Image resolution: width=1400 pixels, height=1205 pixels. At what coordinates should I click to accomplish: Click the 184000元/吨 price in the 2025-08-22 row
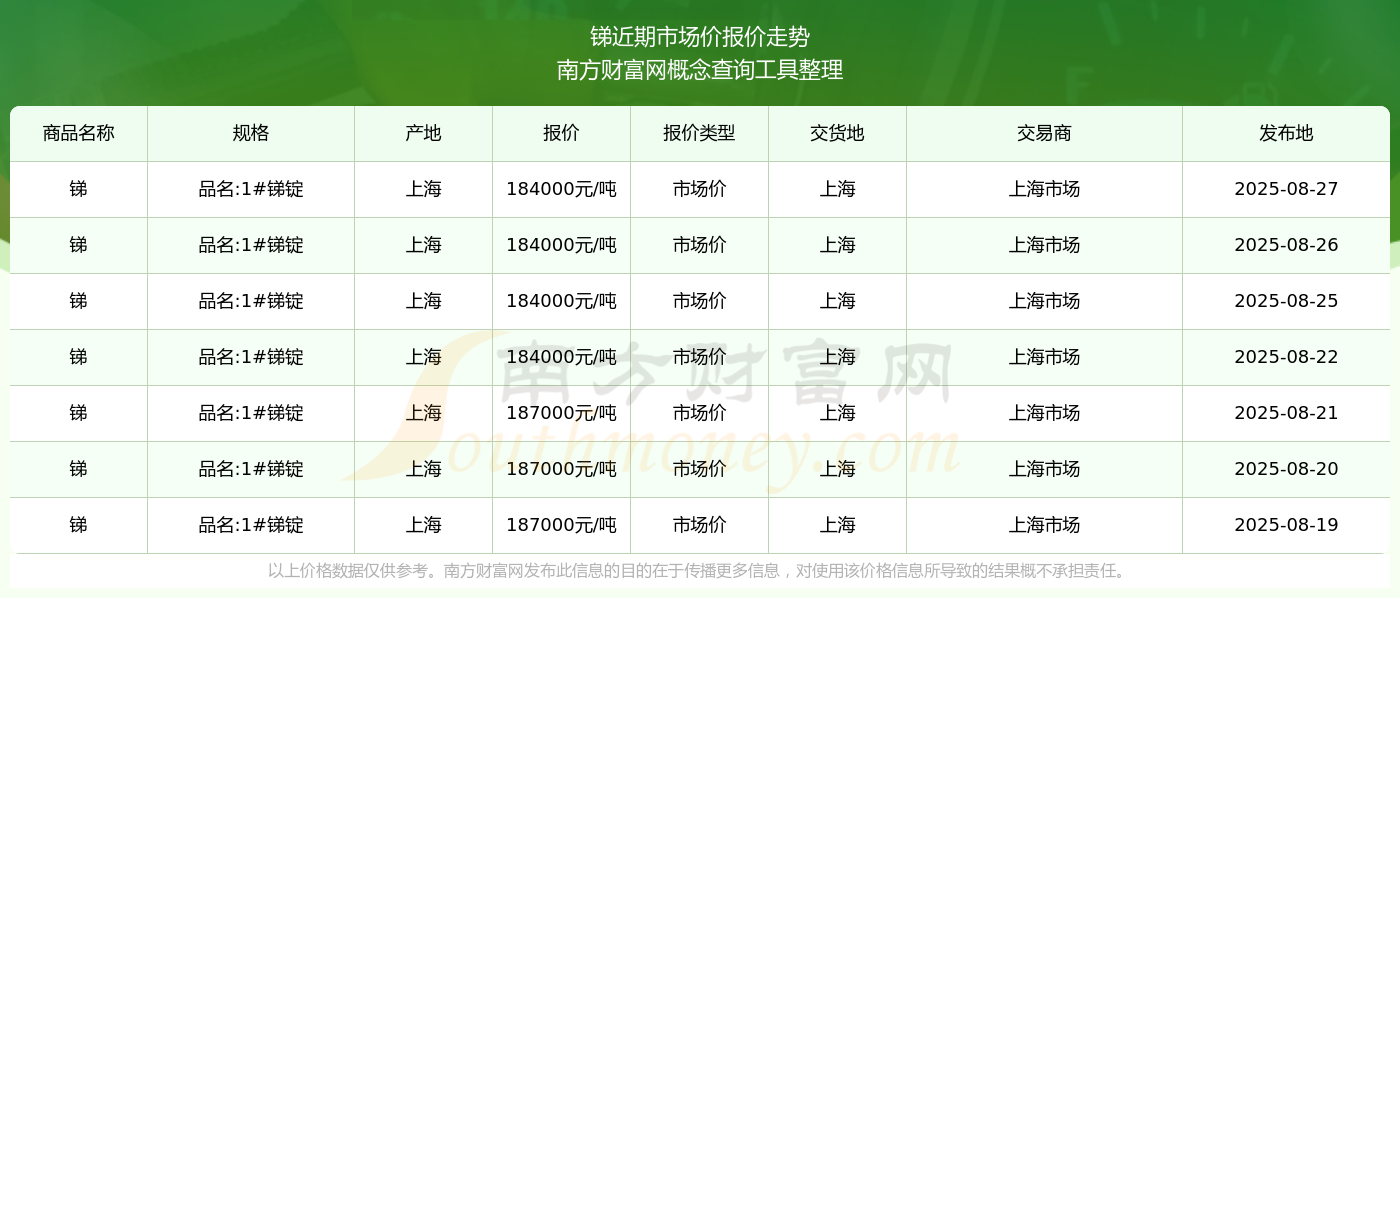(x=562, y=357)
